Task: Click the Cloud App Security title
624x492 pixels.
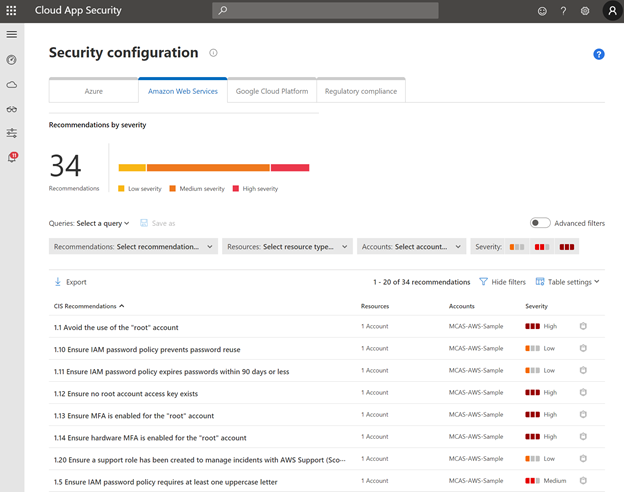Action: (78, 10)
